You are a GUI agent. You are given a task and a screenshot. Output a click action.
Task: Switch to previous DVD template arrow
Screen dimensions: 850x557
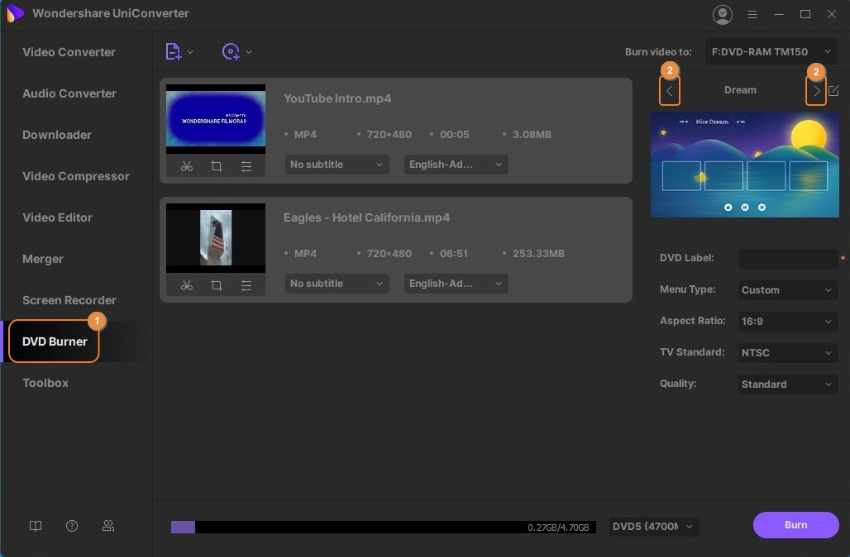[x=670, y=91]
